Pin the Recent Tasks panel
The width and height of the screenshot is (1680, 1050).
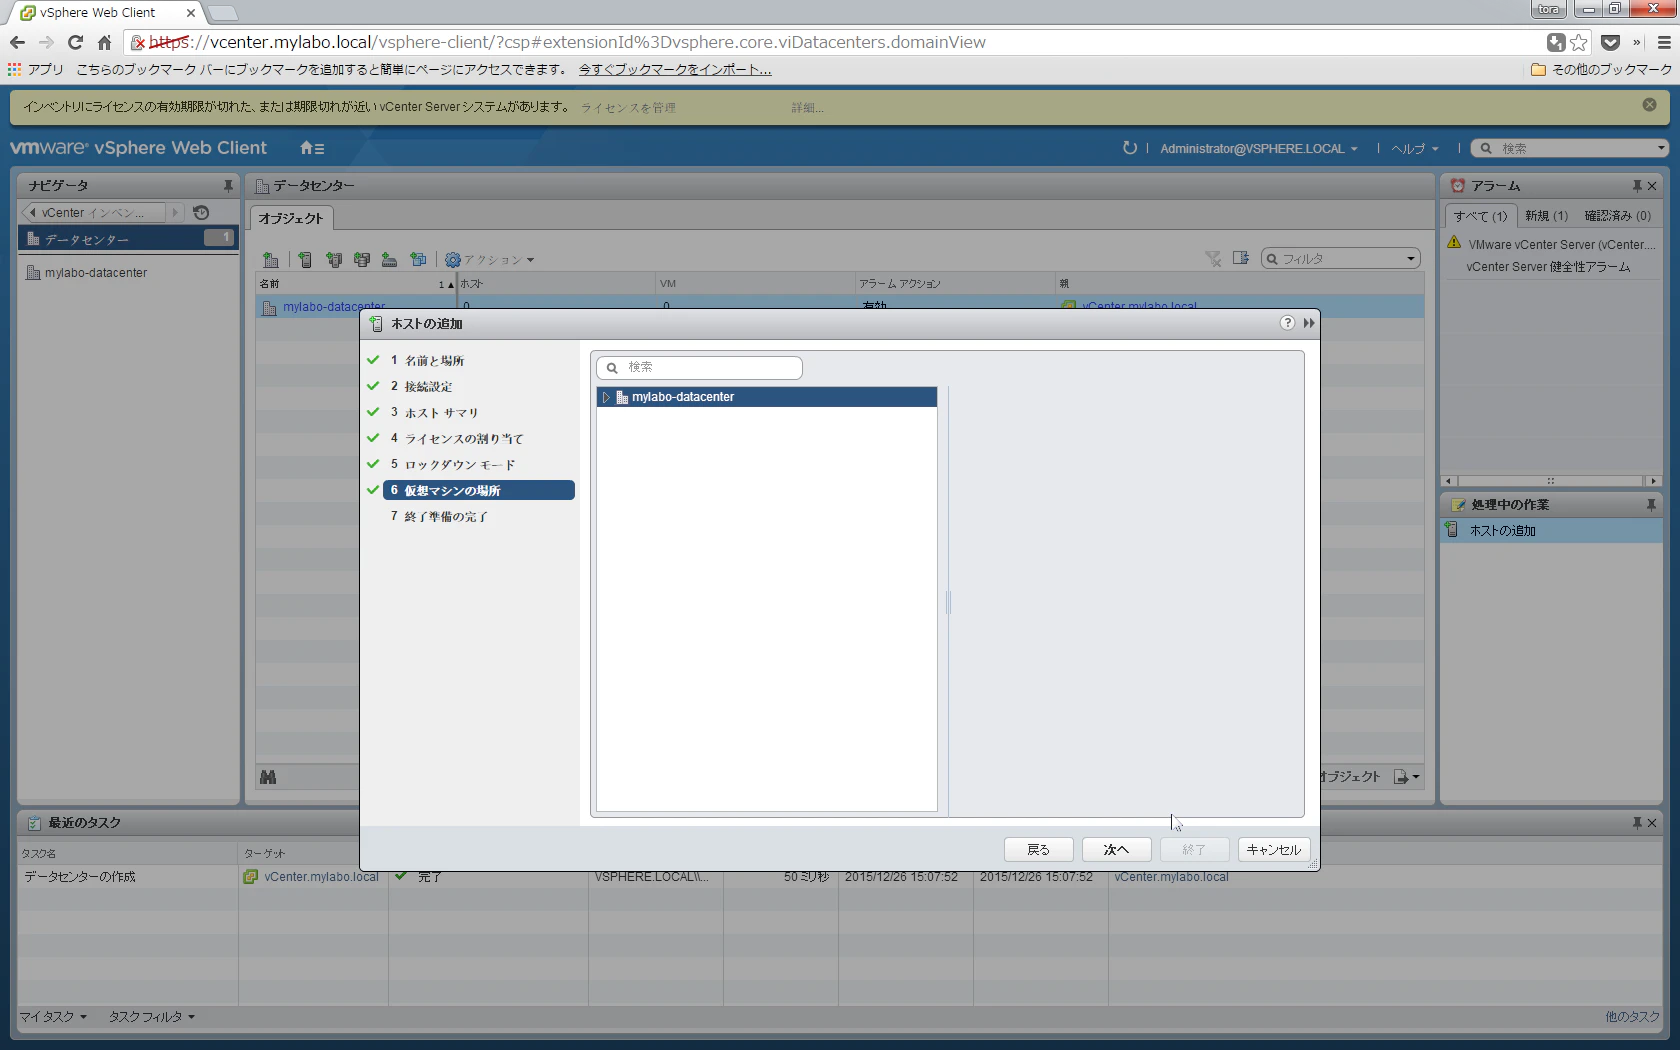1637,823
